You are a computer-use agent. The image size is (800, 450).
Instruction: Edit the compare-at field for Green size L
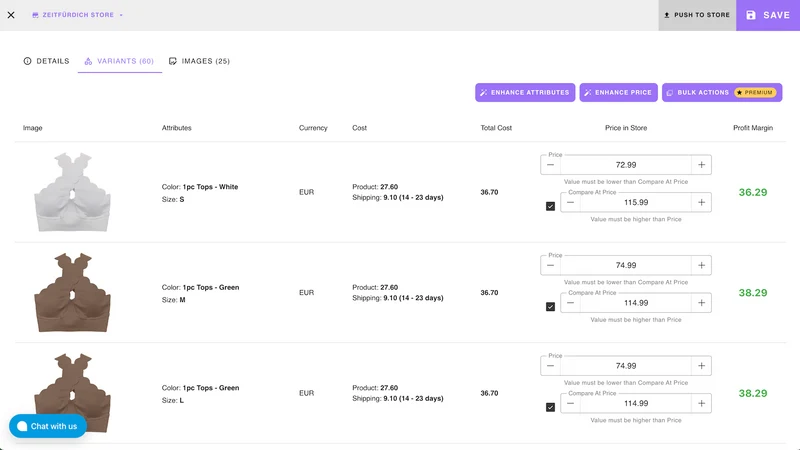pyautogui.click(x=636, y=404)
